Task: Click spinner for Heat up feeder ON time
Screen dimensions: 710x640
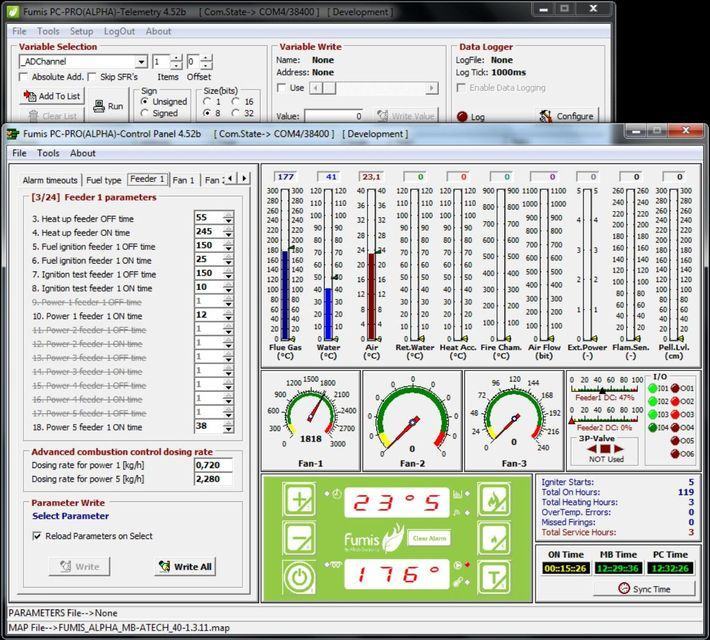Action: (x=228, y=231)
